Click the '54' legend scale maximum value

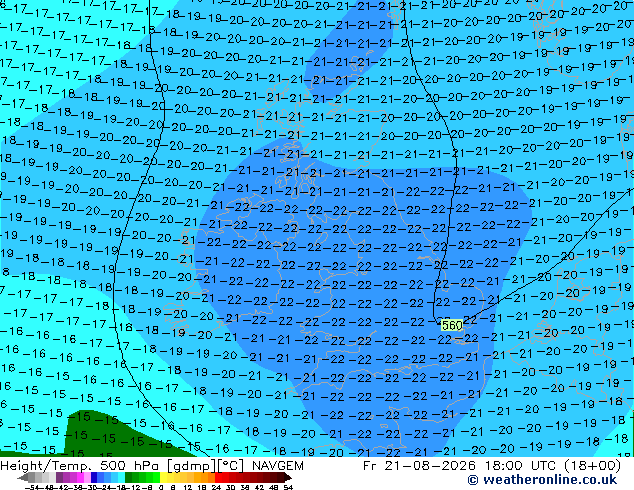[x=288, y=488]
